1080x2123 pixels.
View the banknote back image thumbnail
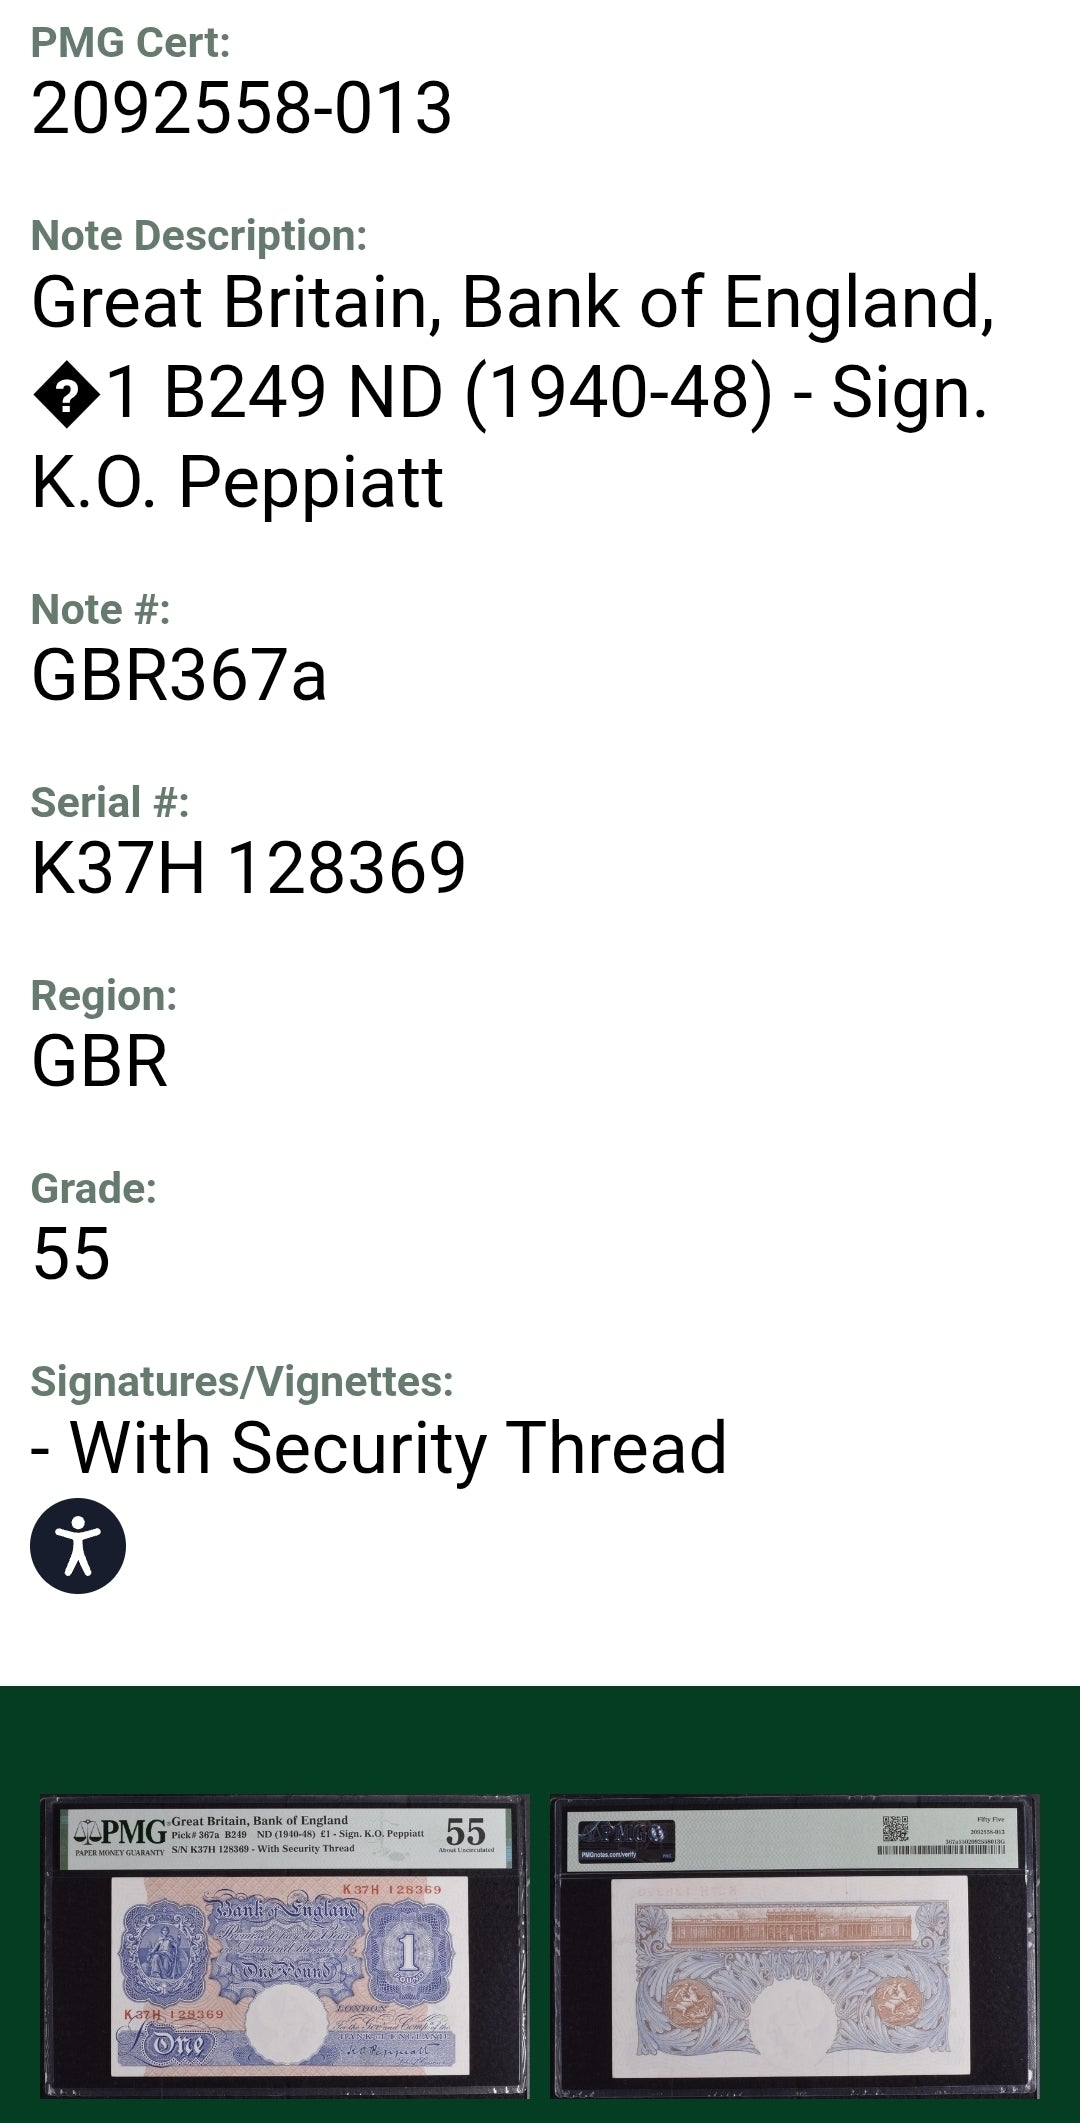(794, 1946)
